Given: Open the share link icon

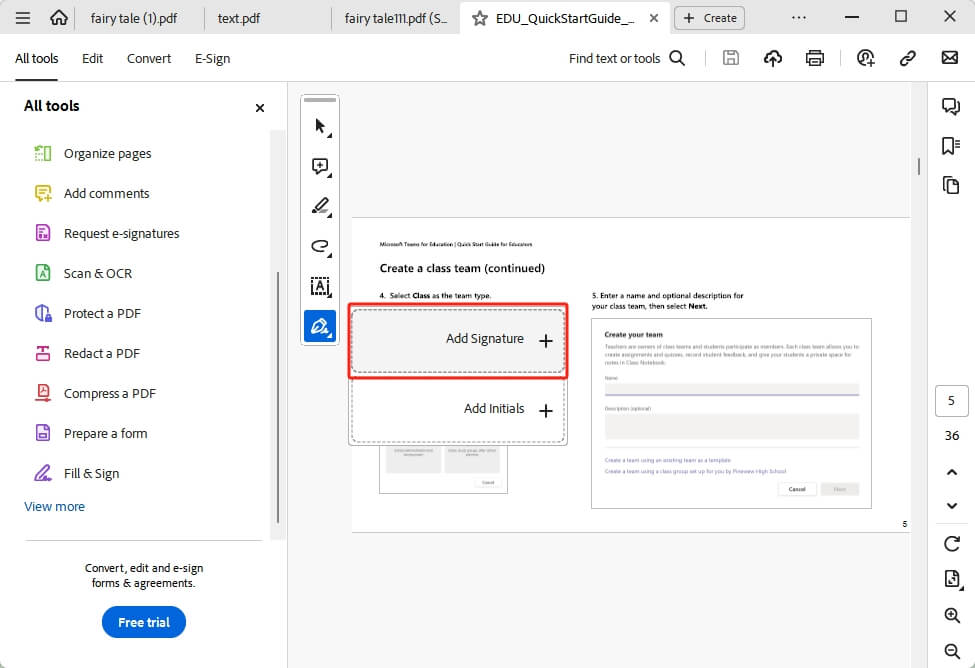Looking at the screenshot, I should tap(908, 58).
